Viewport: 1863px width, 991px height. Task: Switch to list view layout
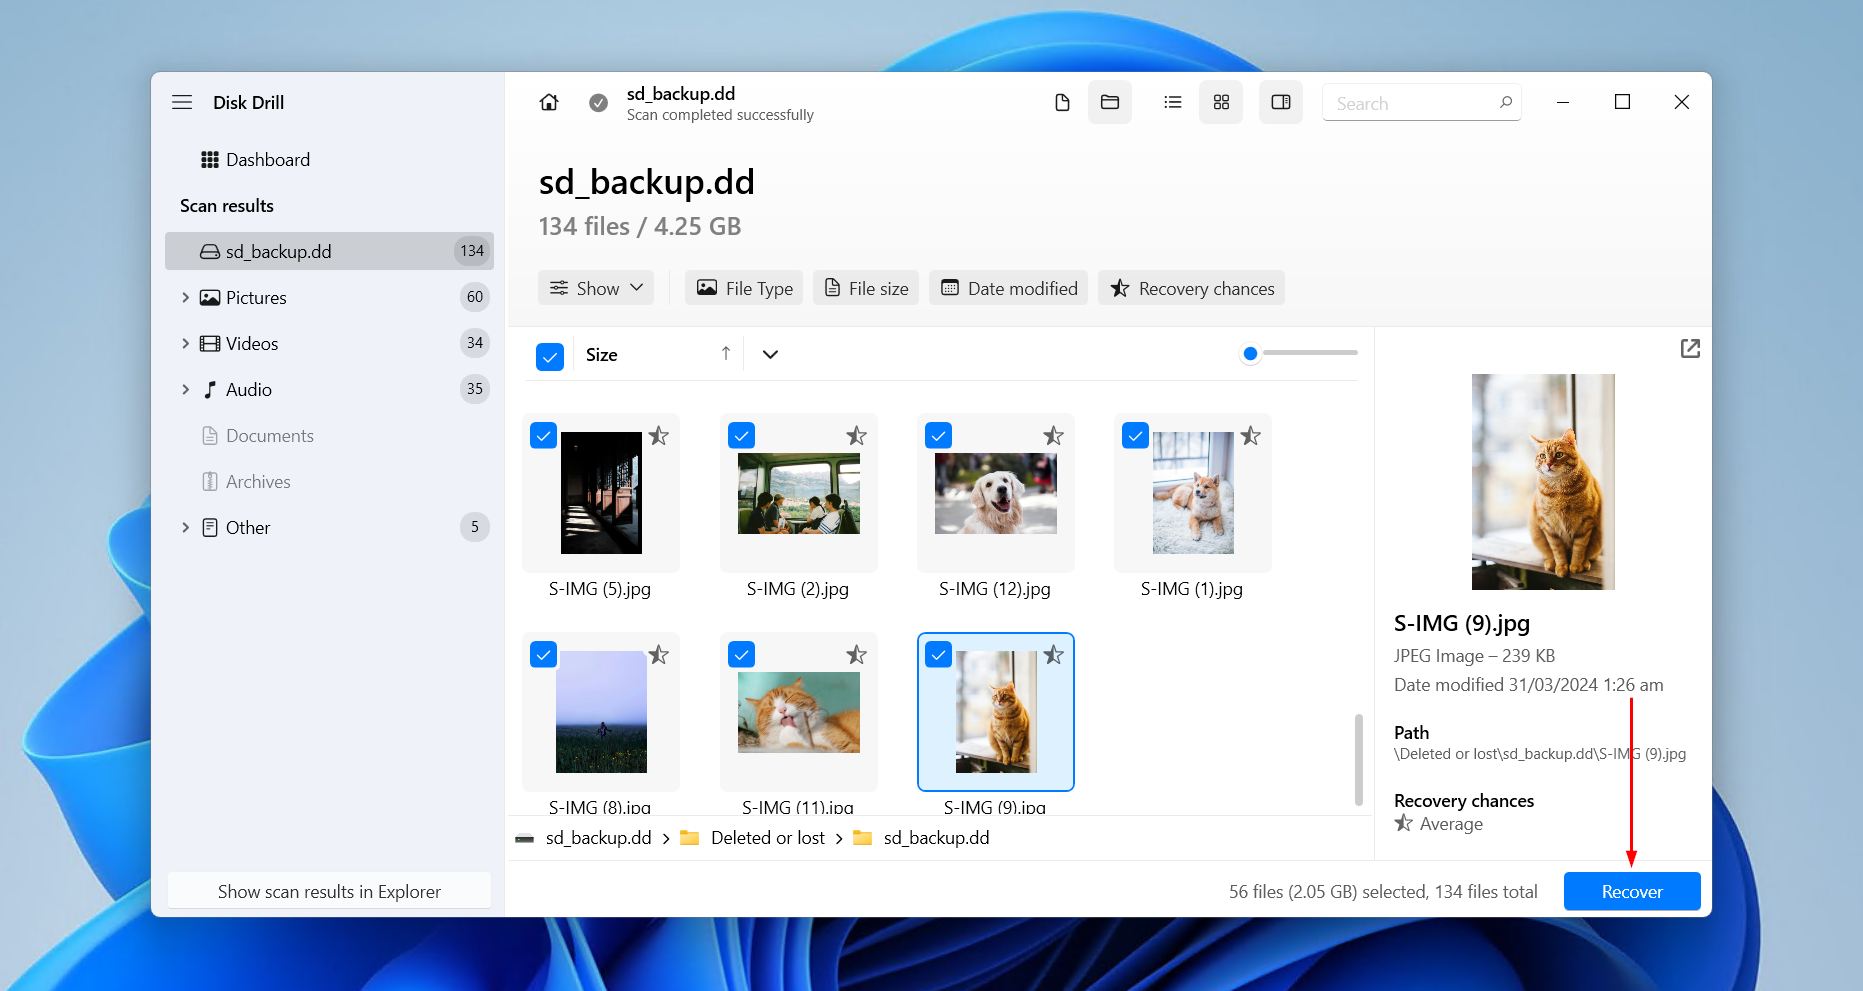(1171, 102)
